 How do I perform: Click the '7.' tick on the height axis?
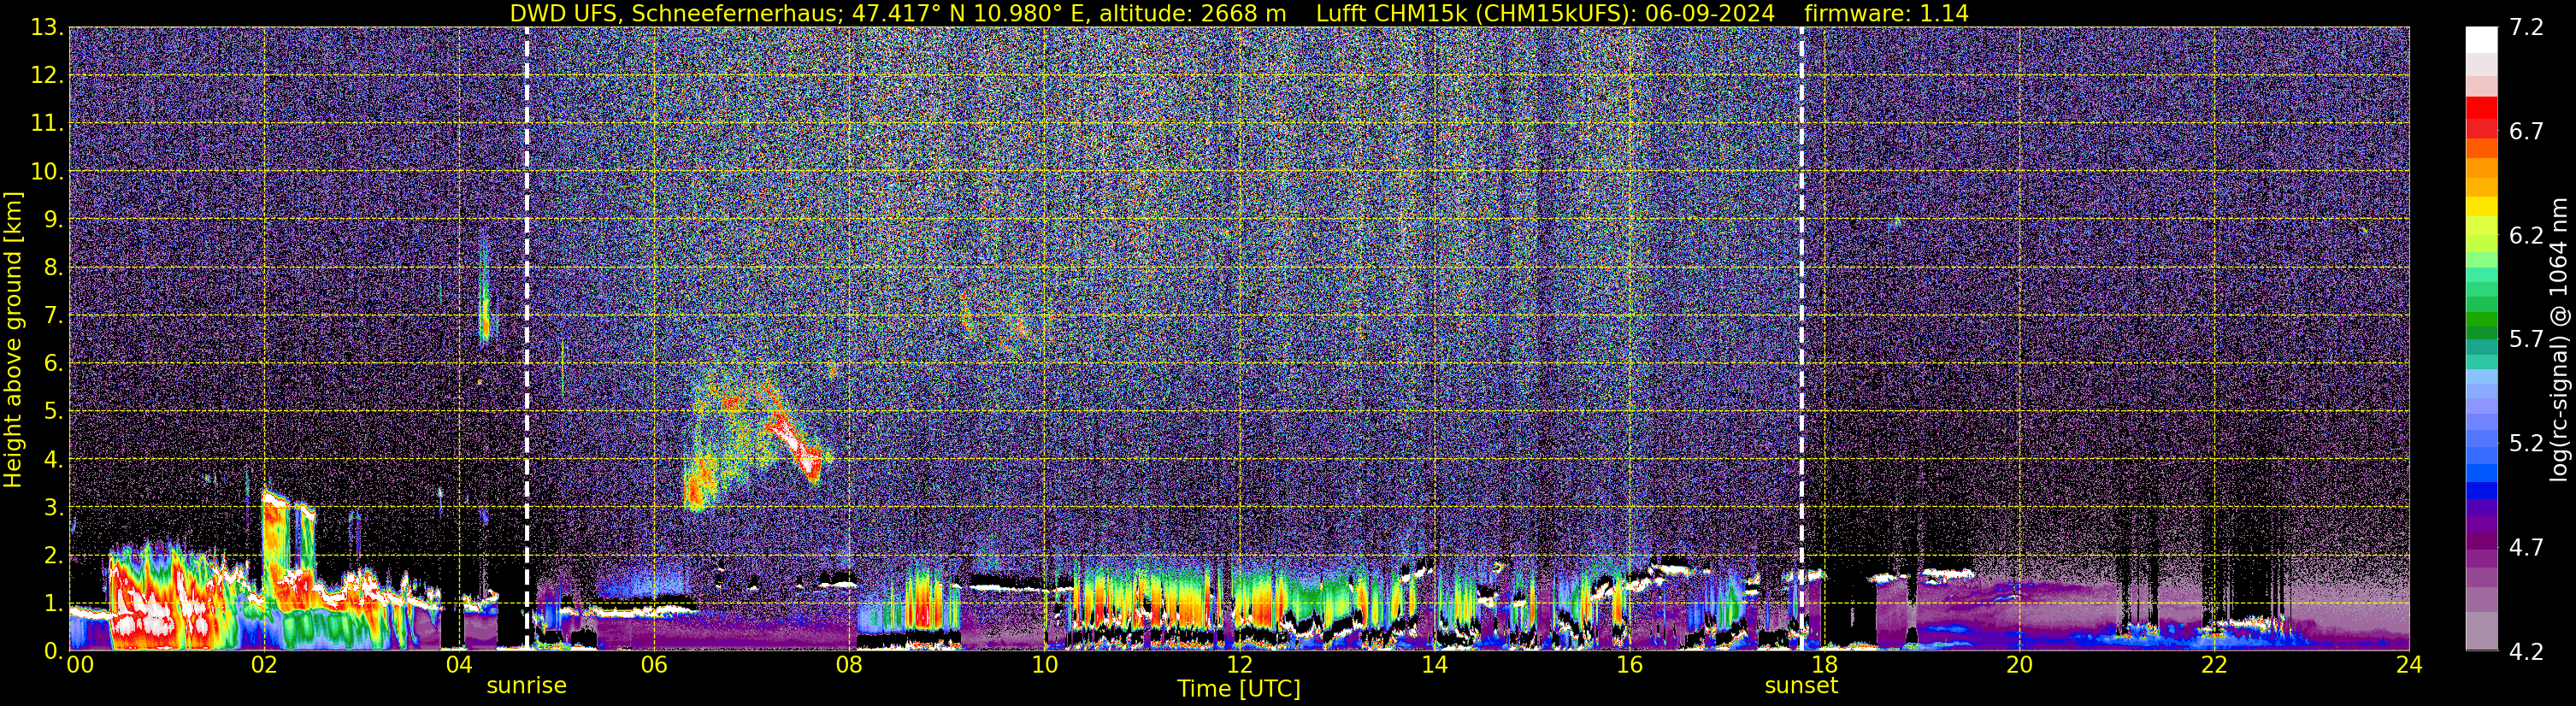[53, 316]
